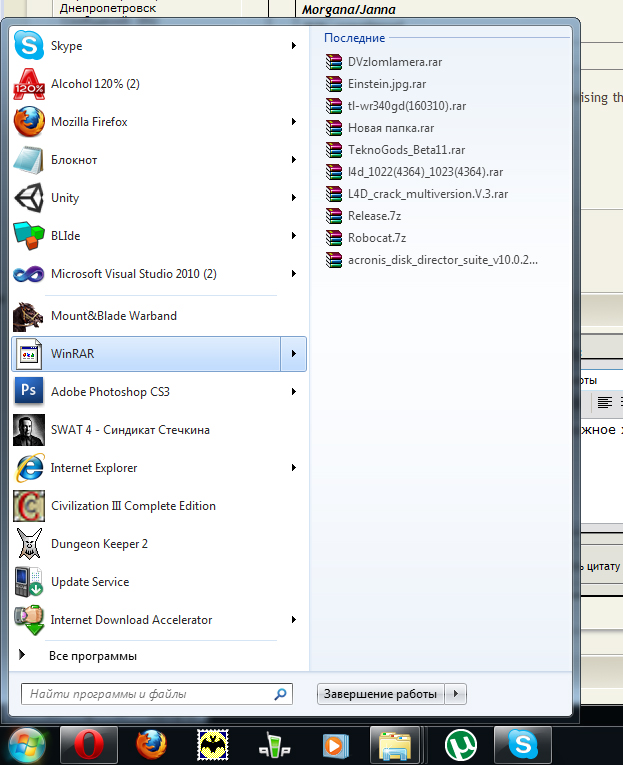Screen dimensions: 623x765
Task: Click the Opera icon in the taskbar
Action: pyautogui.click(x=89, y=745)
